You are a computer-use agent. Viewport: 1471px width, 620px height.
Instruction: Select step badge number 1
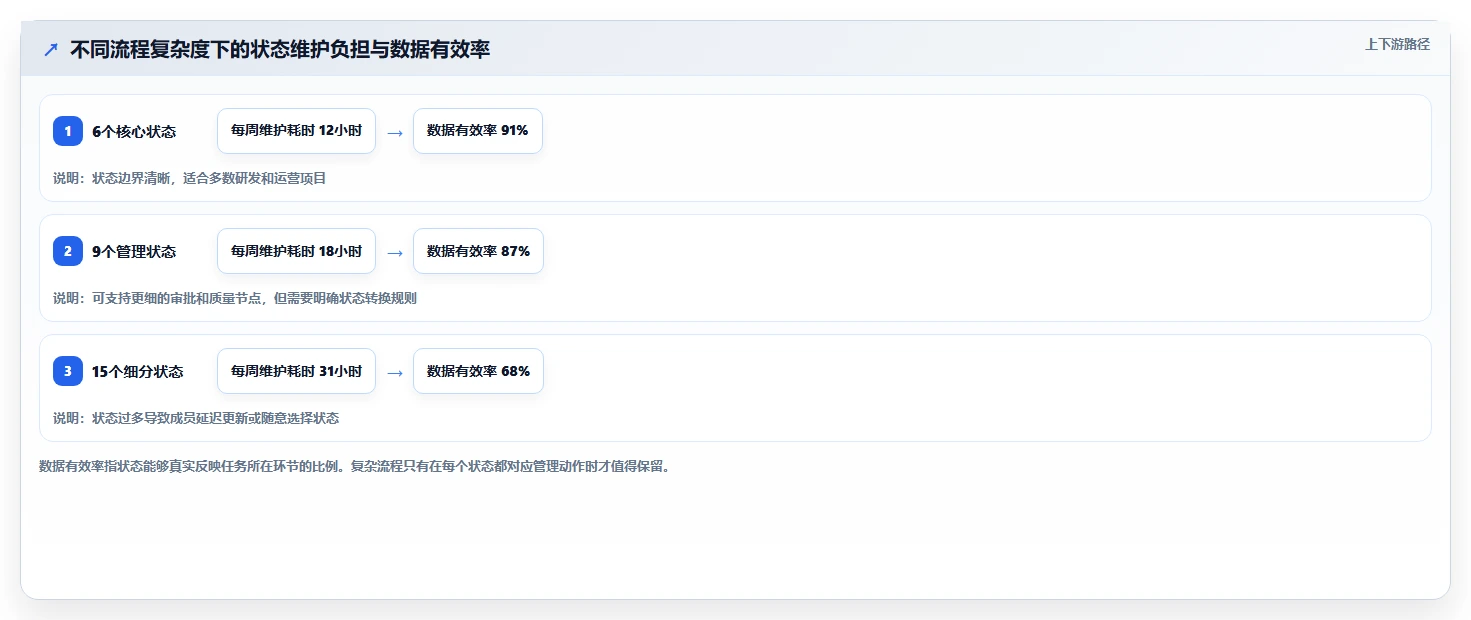[x=68, y=131]
